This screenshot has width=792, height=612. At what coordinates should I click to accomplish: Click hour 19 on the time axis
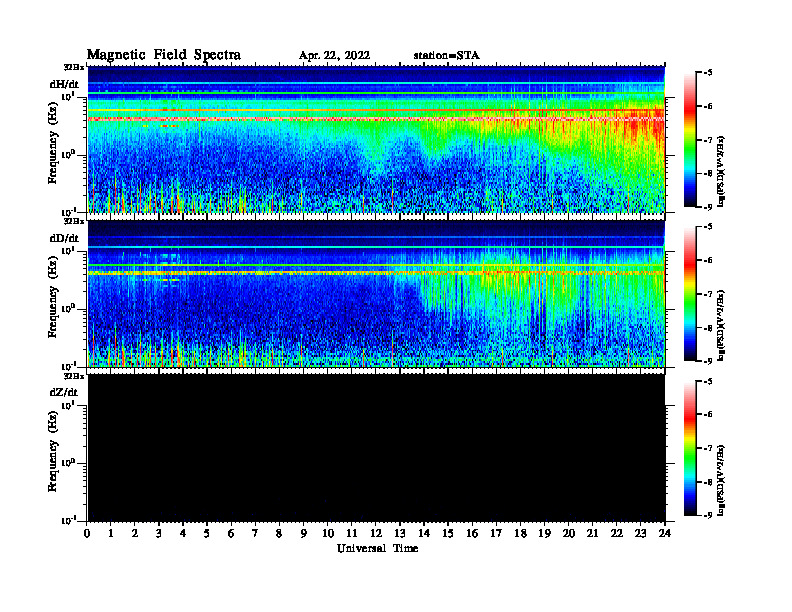(544, 533)
